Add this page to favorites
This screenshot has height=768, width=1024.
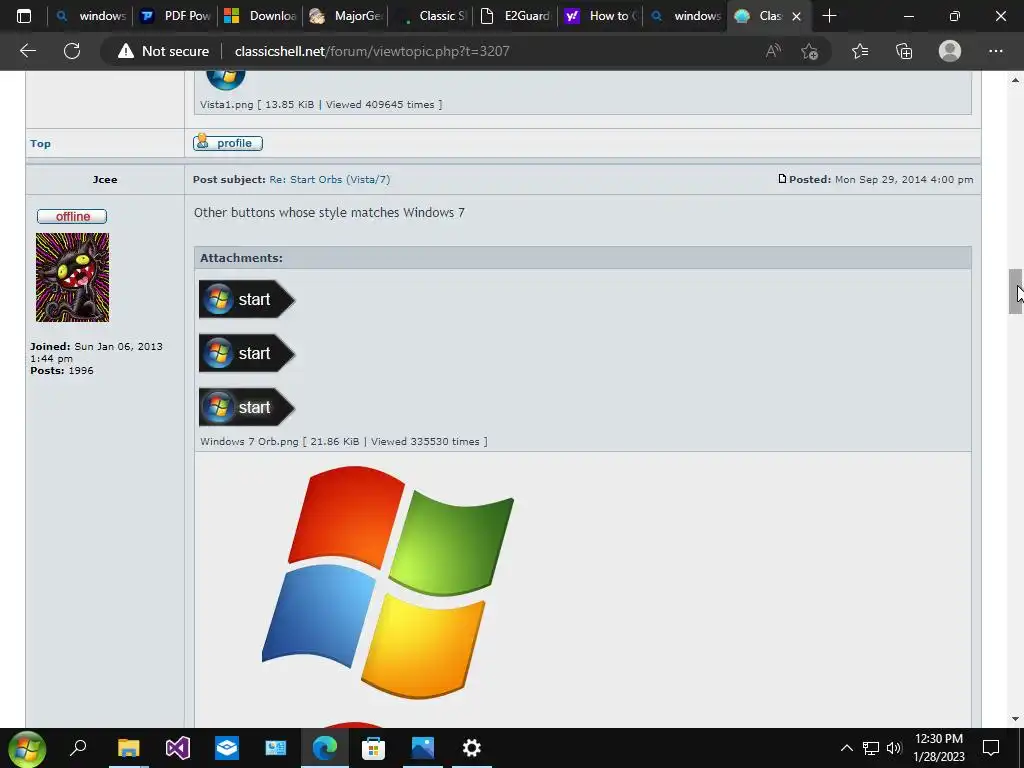point(810,51)
